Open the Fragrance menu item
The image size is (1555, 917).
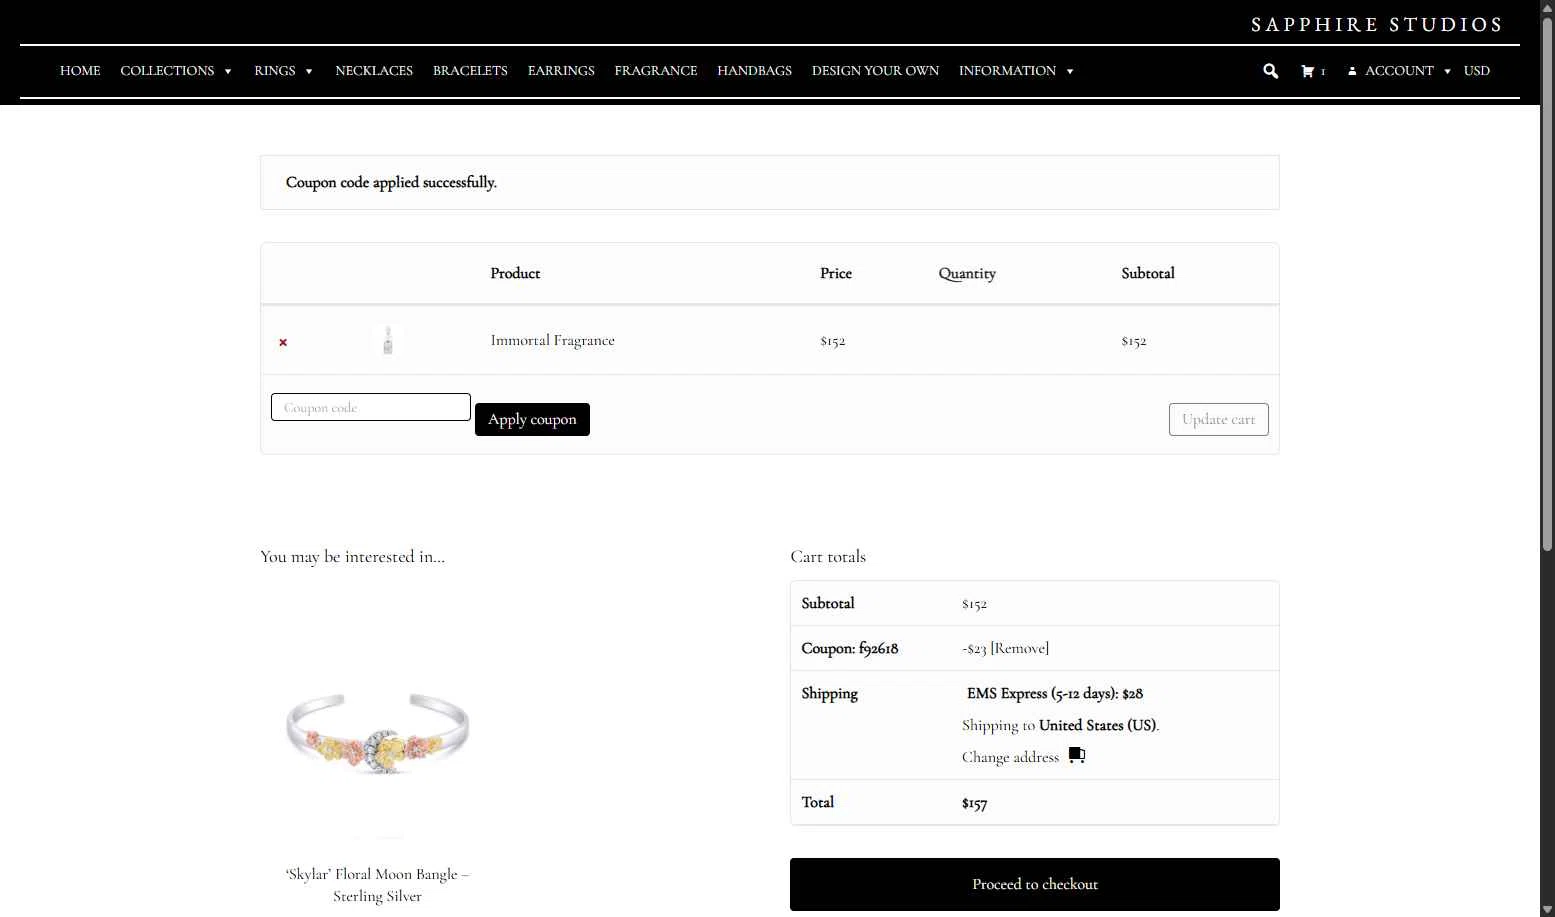[x=656, y=71]
